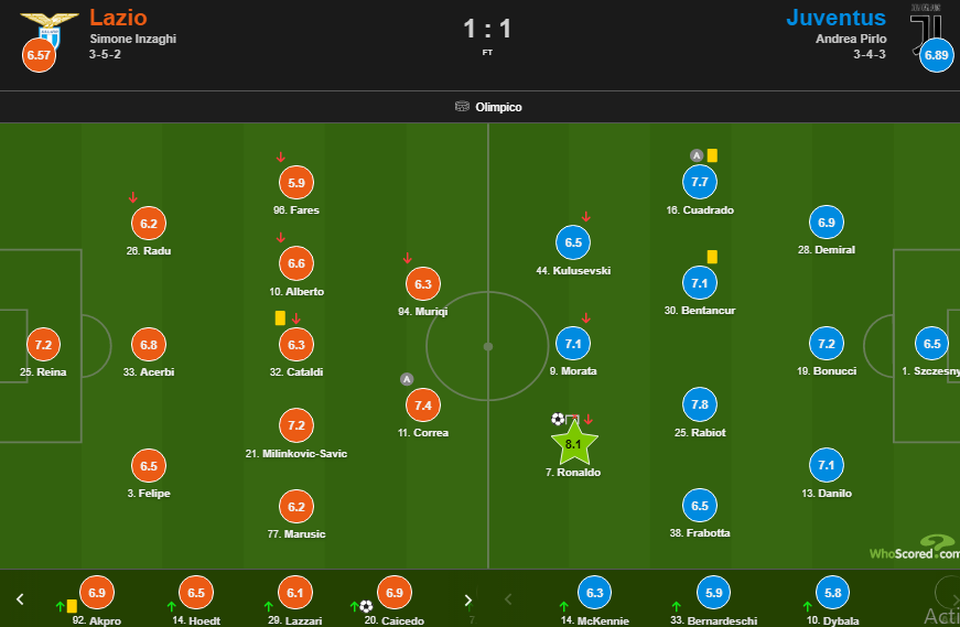Click goalkeeper Reina's 7.2 rating circle
Viewport: 960px width, 627px height.
[x=43, y=344]
